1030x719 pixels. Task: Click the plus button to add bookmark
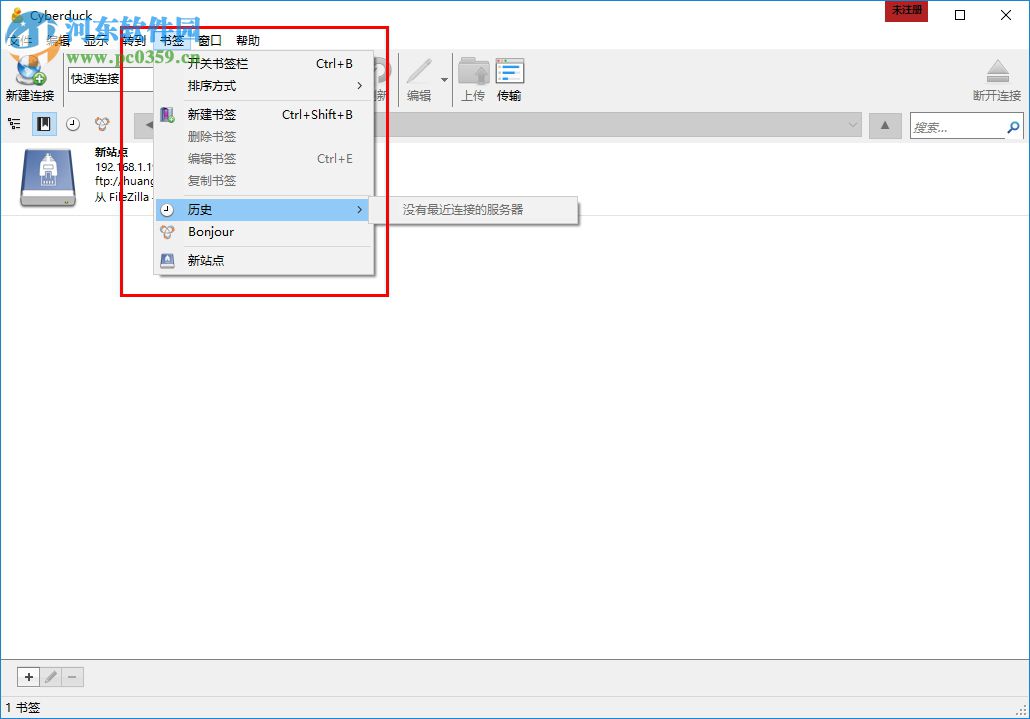click(x=28, y=677)
